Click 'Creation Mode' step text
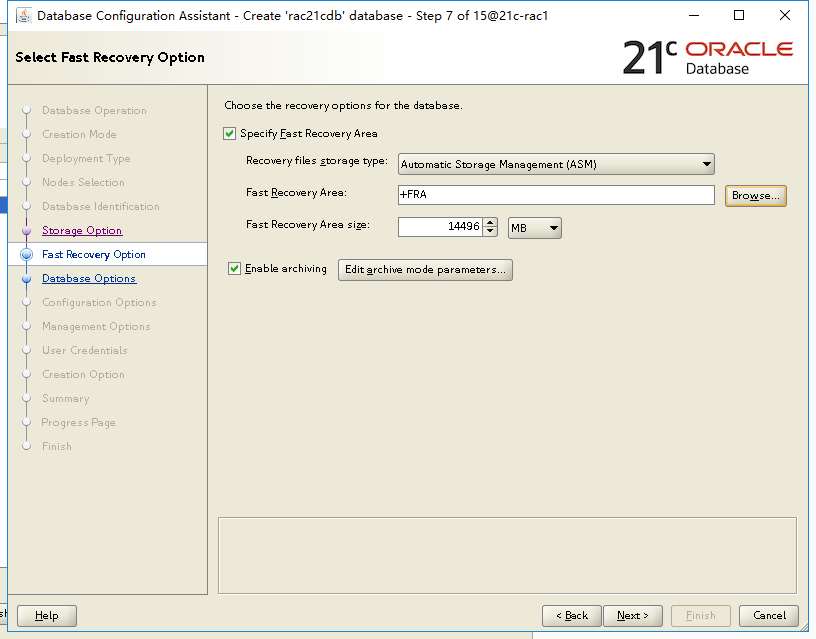Image resolution: width=816 pixels, height=639 pixels. point(79,134)
